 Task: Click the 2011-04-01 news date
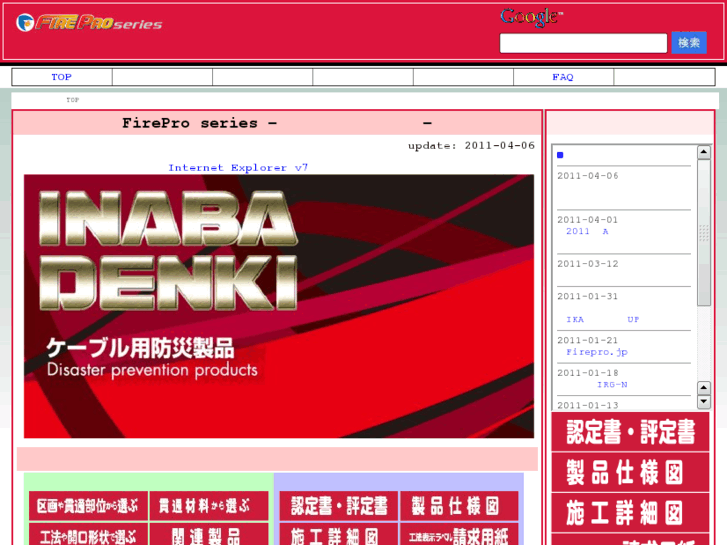click(587, 220)
